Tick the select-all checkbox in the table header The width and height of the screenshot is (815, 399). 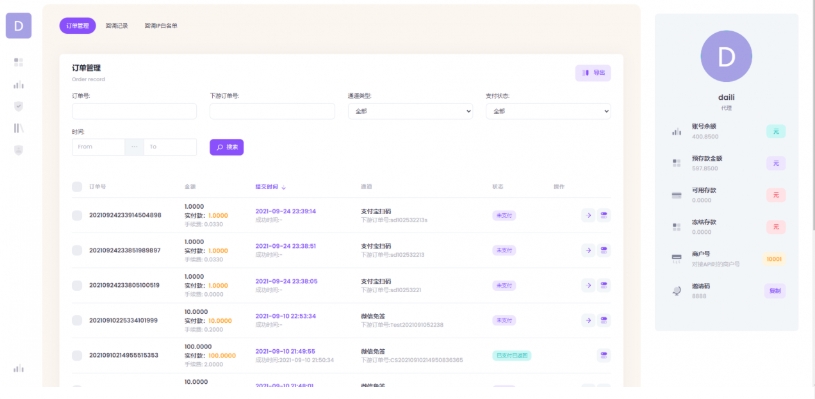[x=77, y=187]
